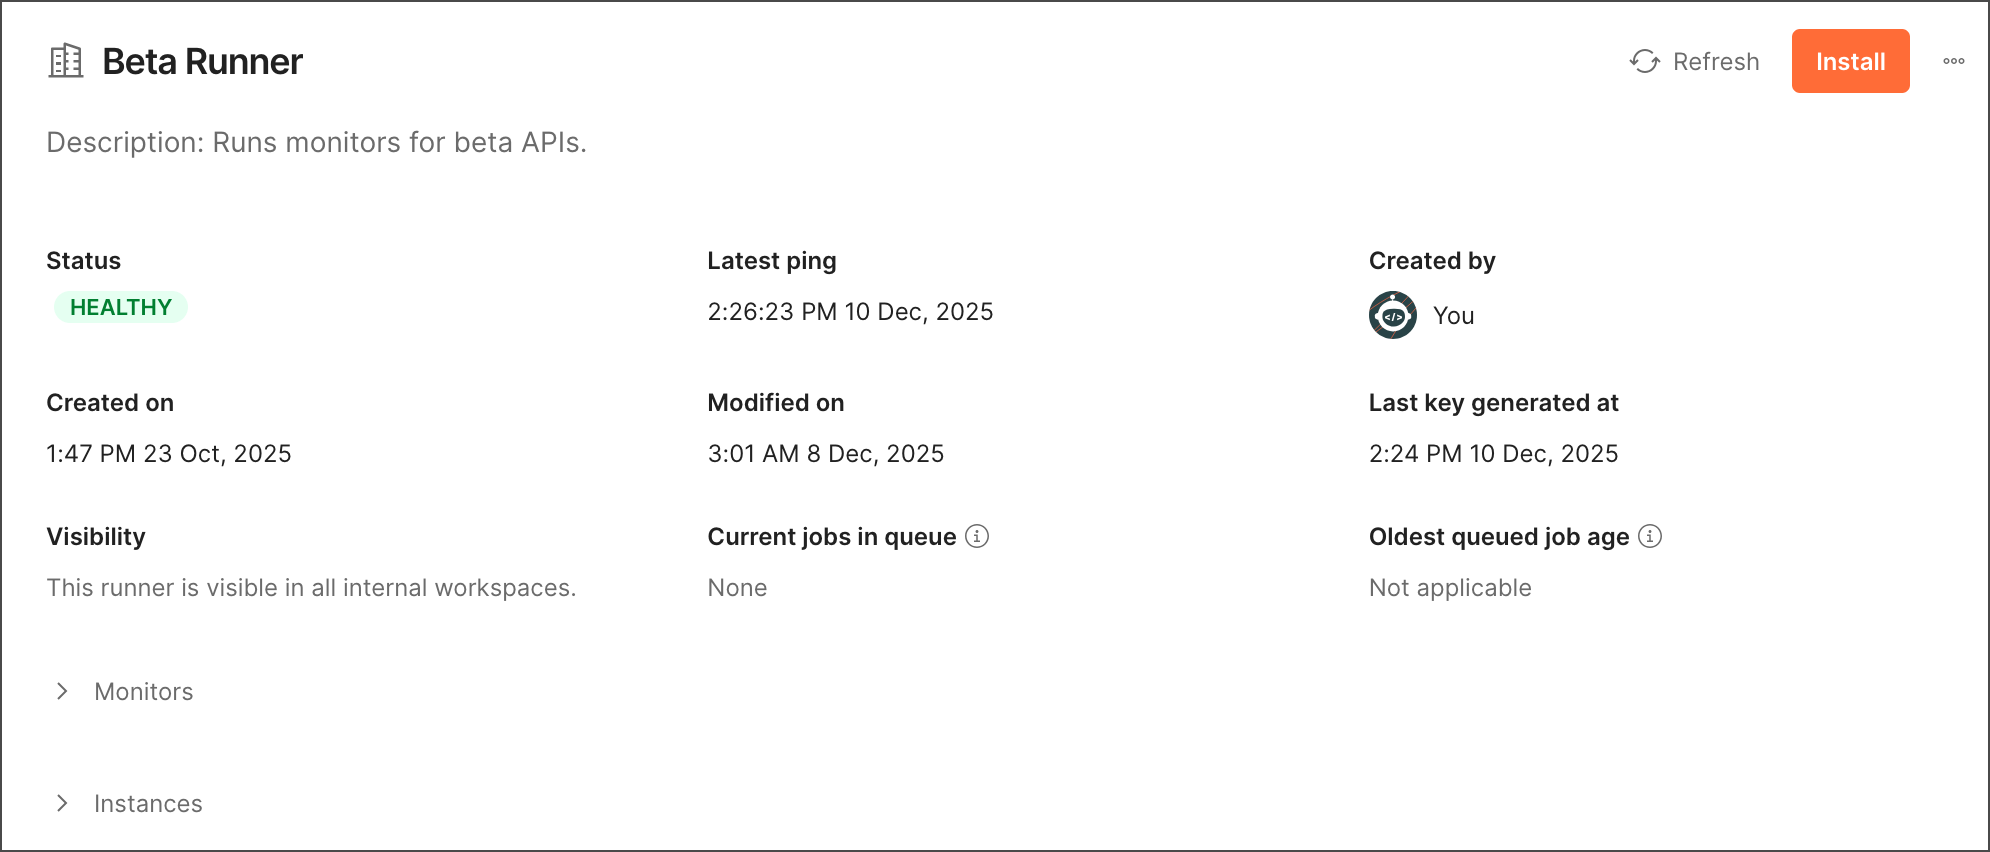
Task: Click the HEALTHY status badge
Action: [x=121, y=307]
